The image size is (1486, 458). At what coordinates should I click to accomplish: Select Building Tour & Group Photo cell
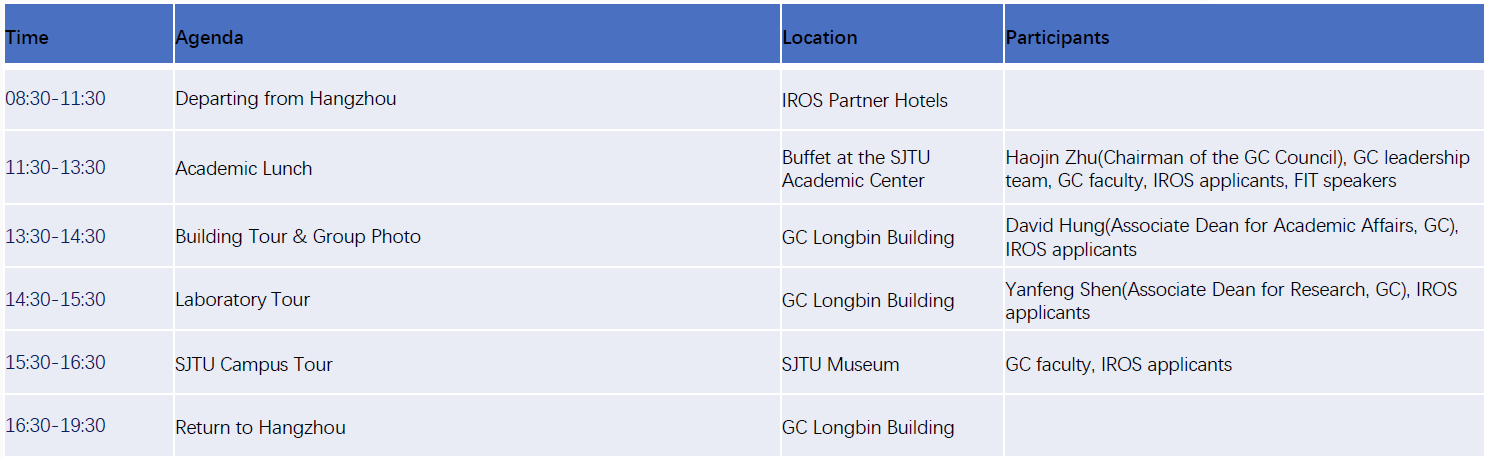[298, 237]
